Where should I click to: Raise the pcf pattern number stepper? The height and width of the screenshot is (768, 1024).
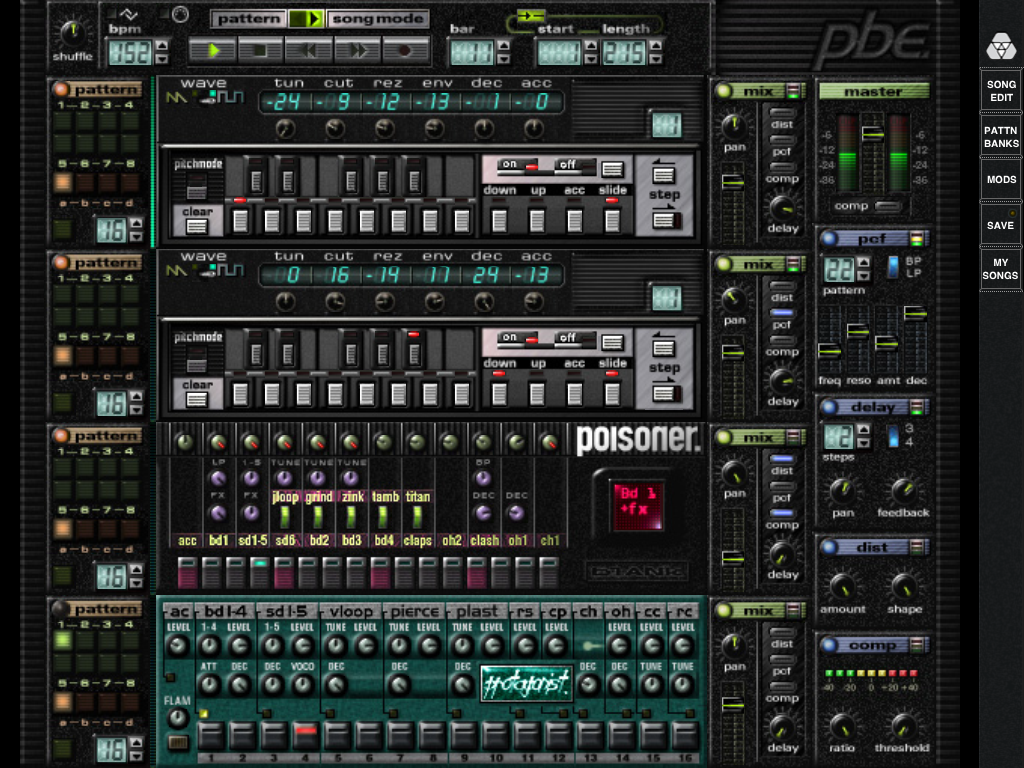[863, 262]
